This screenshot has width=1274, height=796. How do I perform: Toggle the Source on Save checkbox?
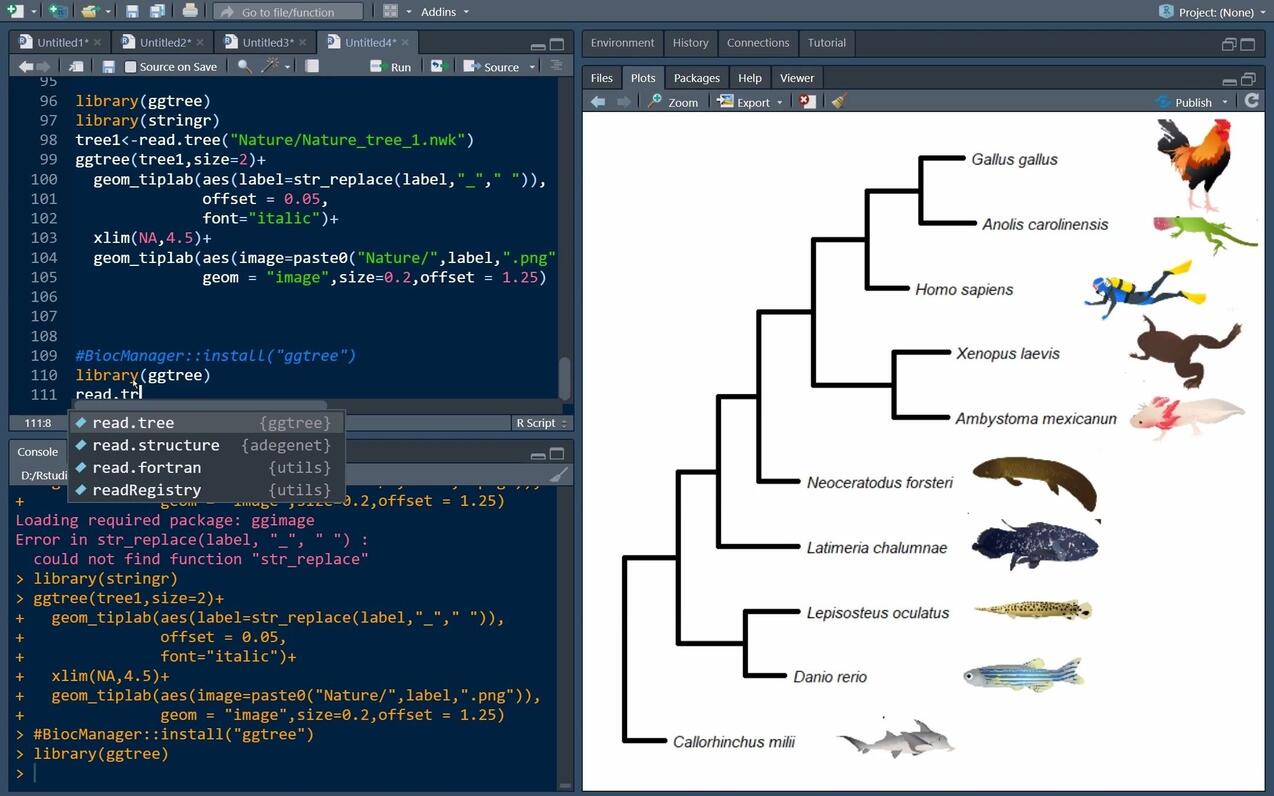click(x=131, y=67)
